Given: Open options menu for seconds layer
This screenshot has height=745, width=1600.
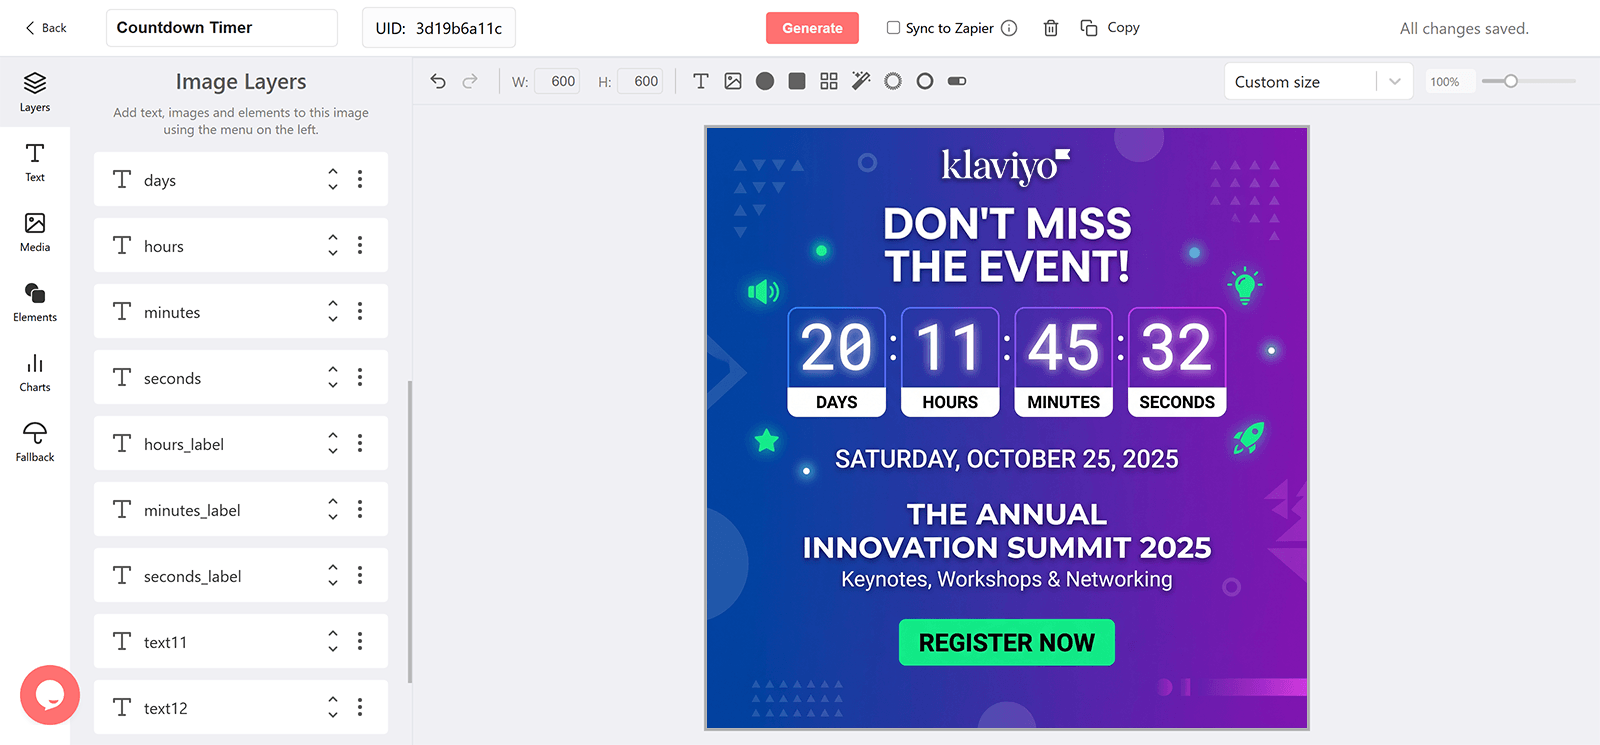Looking at the screenshot, I should click(x=360, y=377).
